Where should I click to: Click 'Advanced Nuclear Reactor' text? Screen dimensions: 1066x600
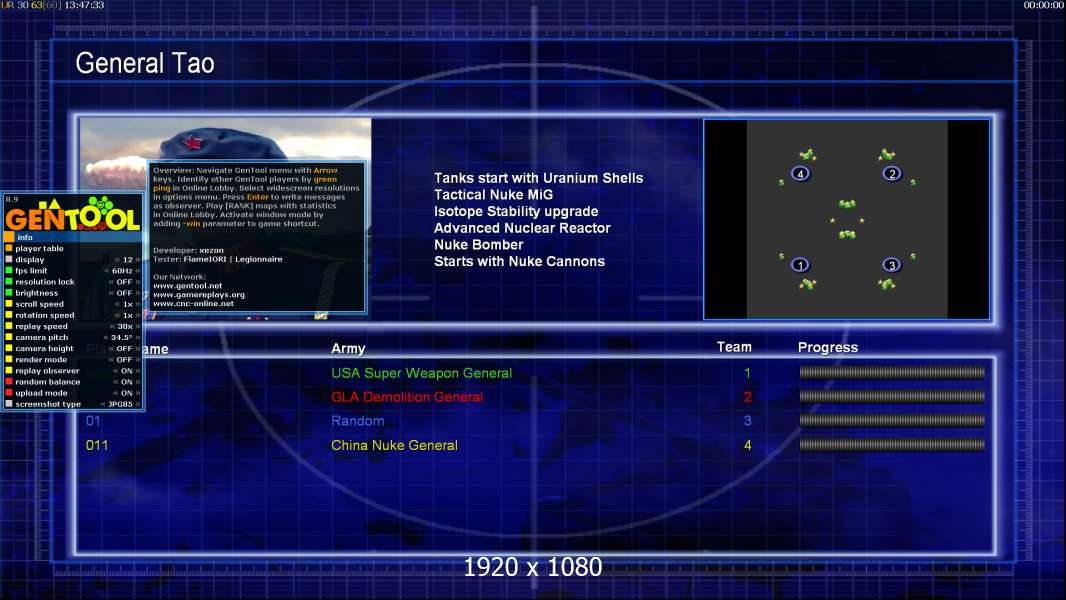click(522, 228)
